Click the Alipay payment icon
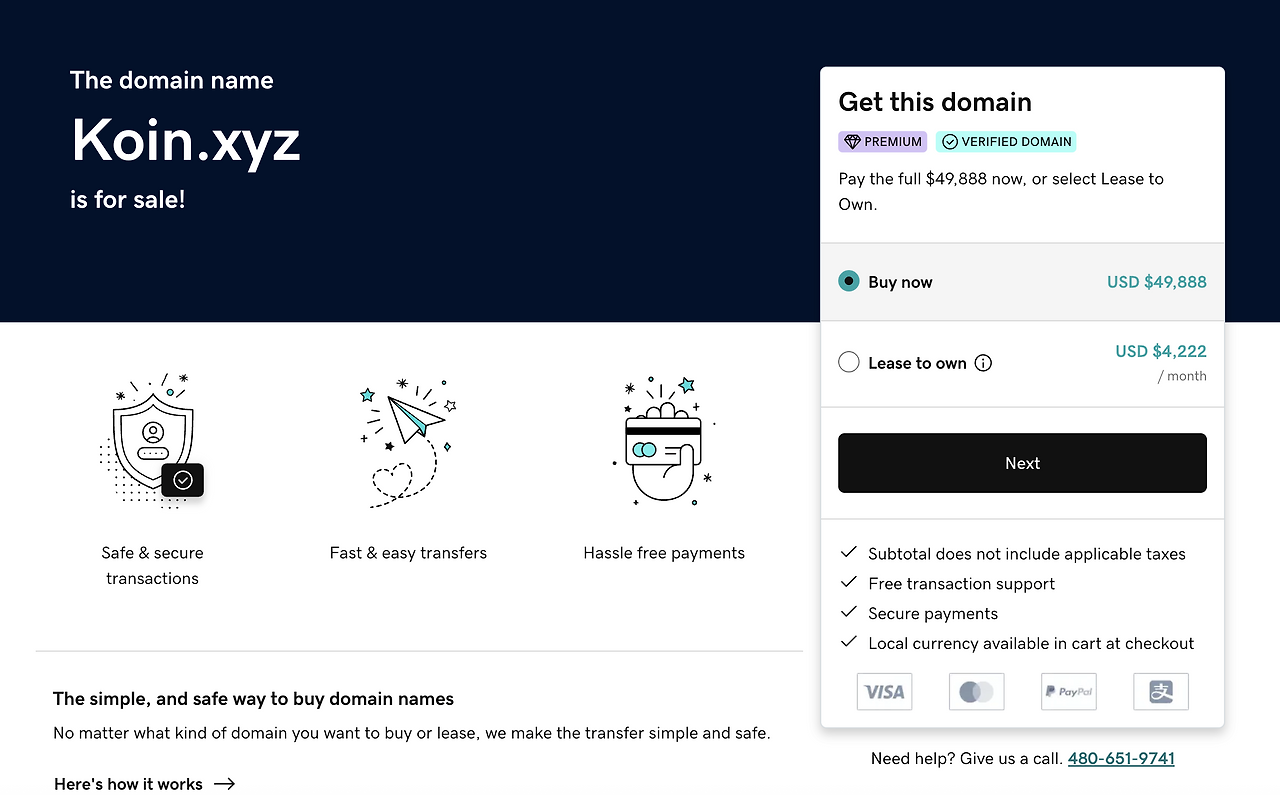1280x795 pixels. click(1160, 691)
